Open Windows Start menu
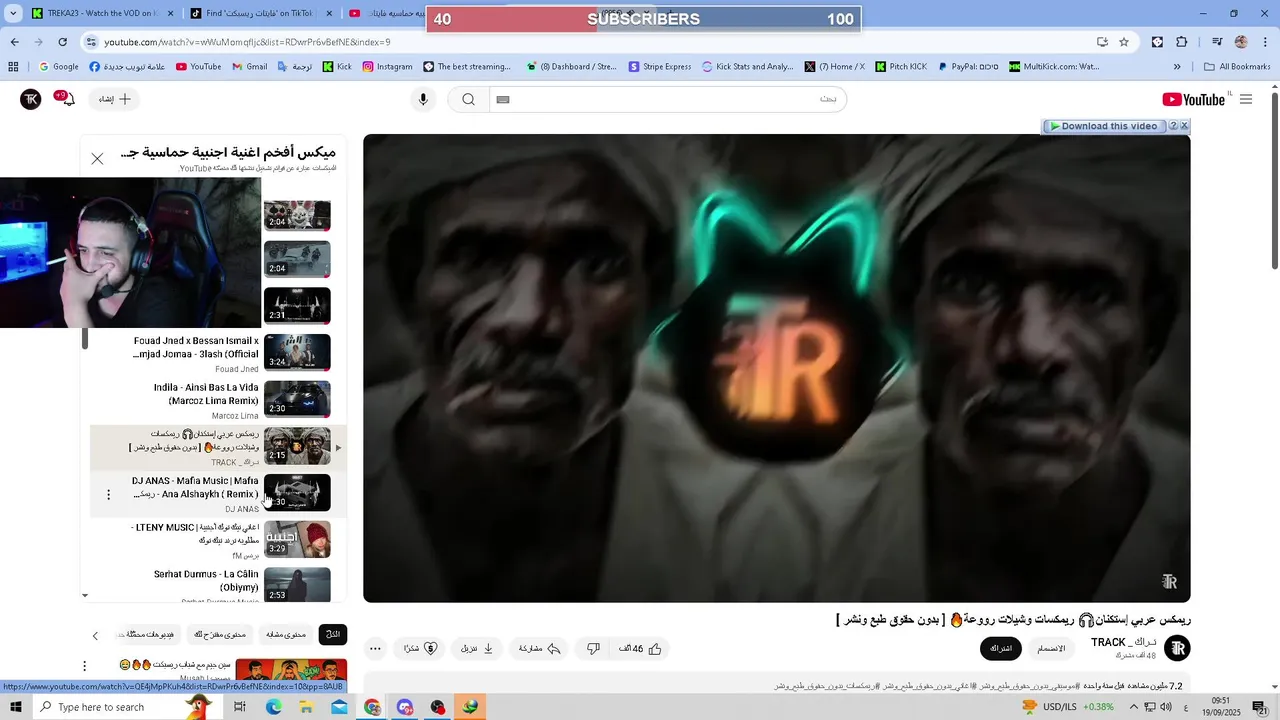This screenshot has width=1280, height=720. (x=16, y=707)
